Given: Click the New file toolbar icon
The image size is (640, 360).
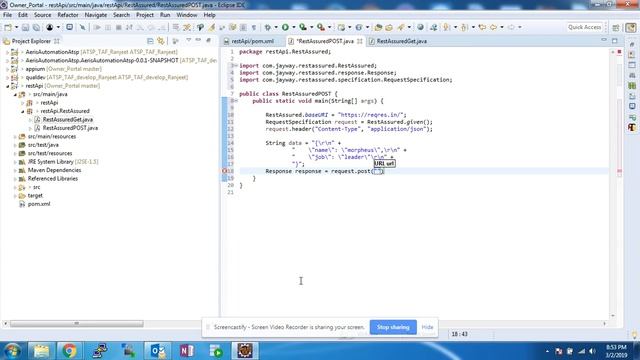Looking at the screenshot, I should pyautogui.click(x=8, y=27).
